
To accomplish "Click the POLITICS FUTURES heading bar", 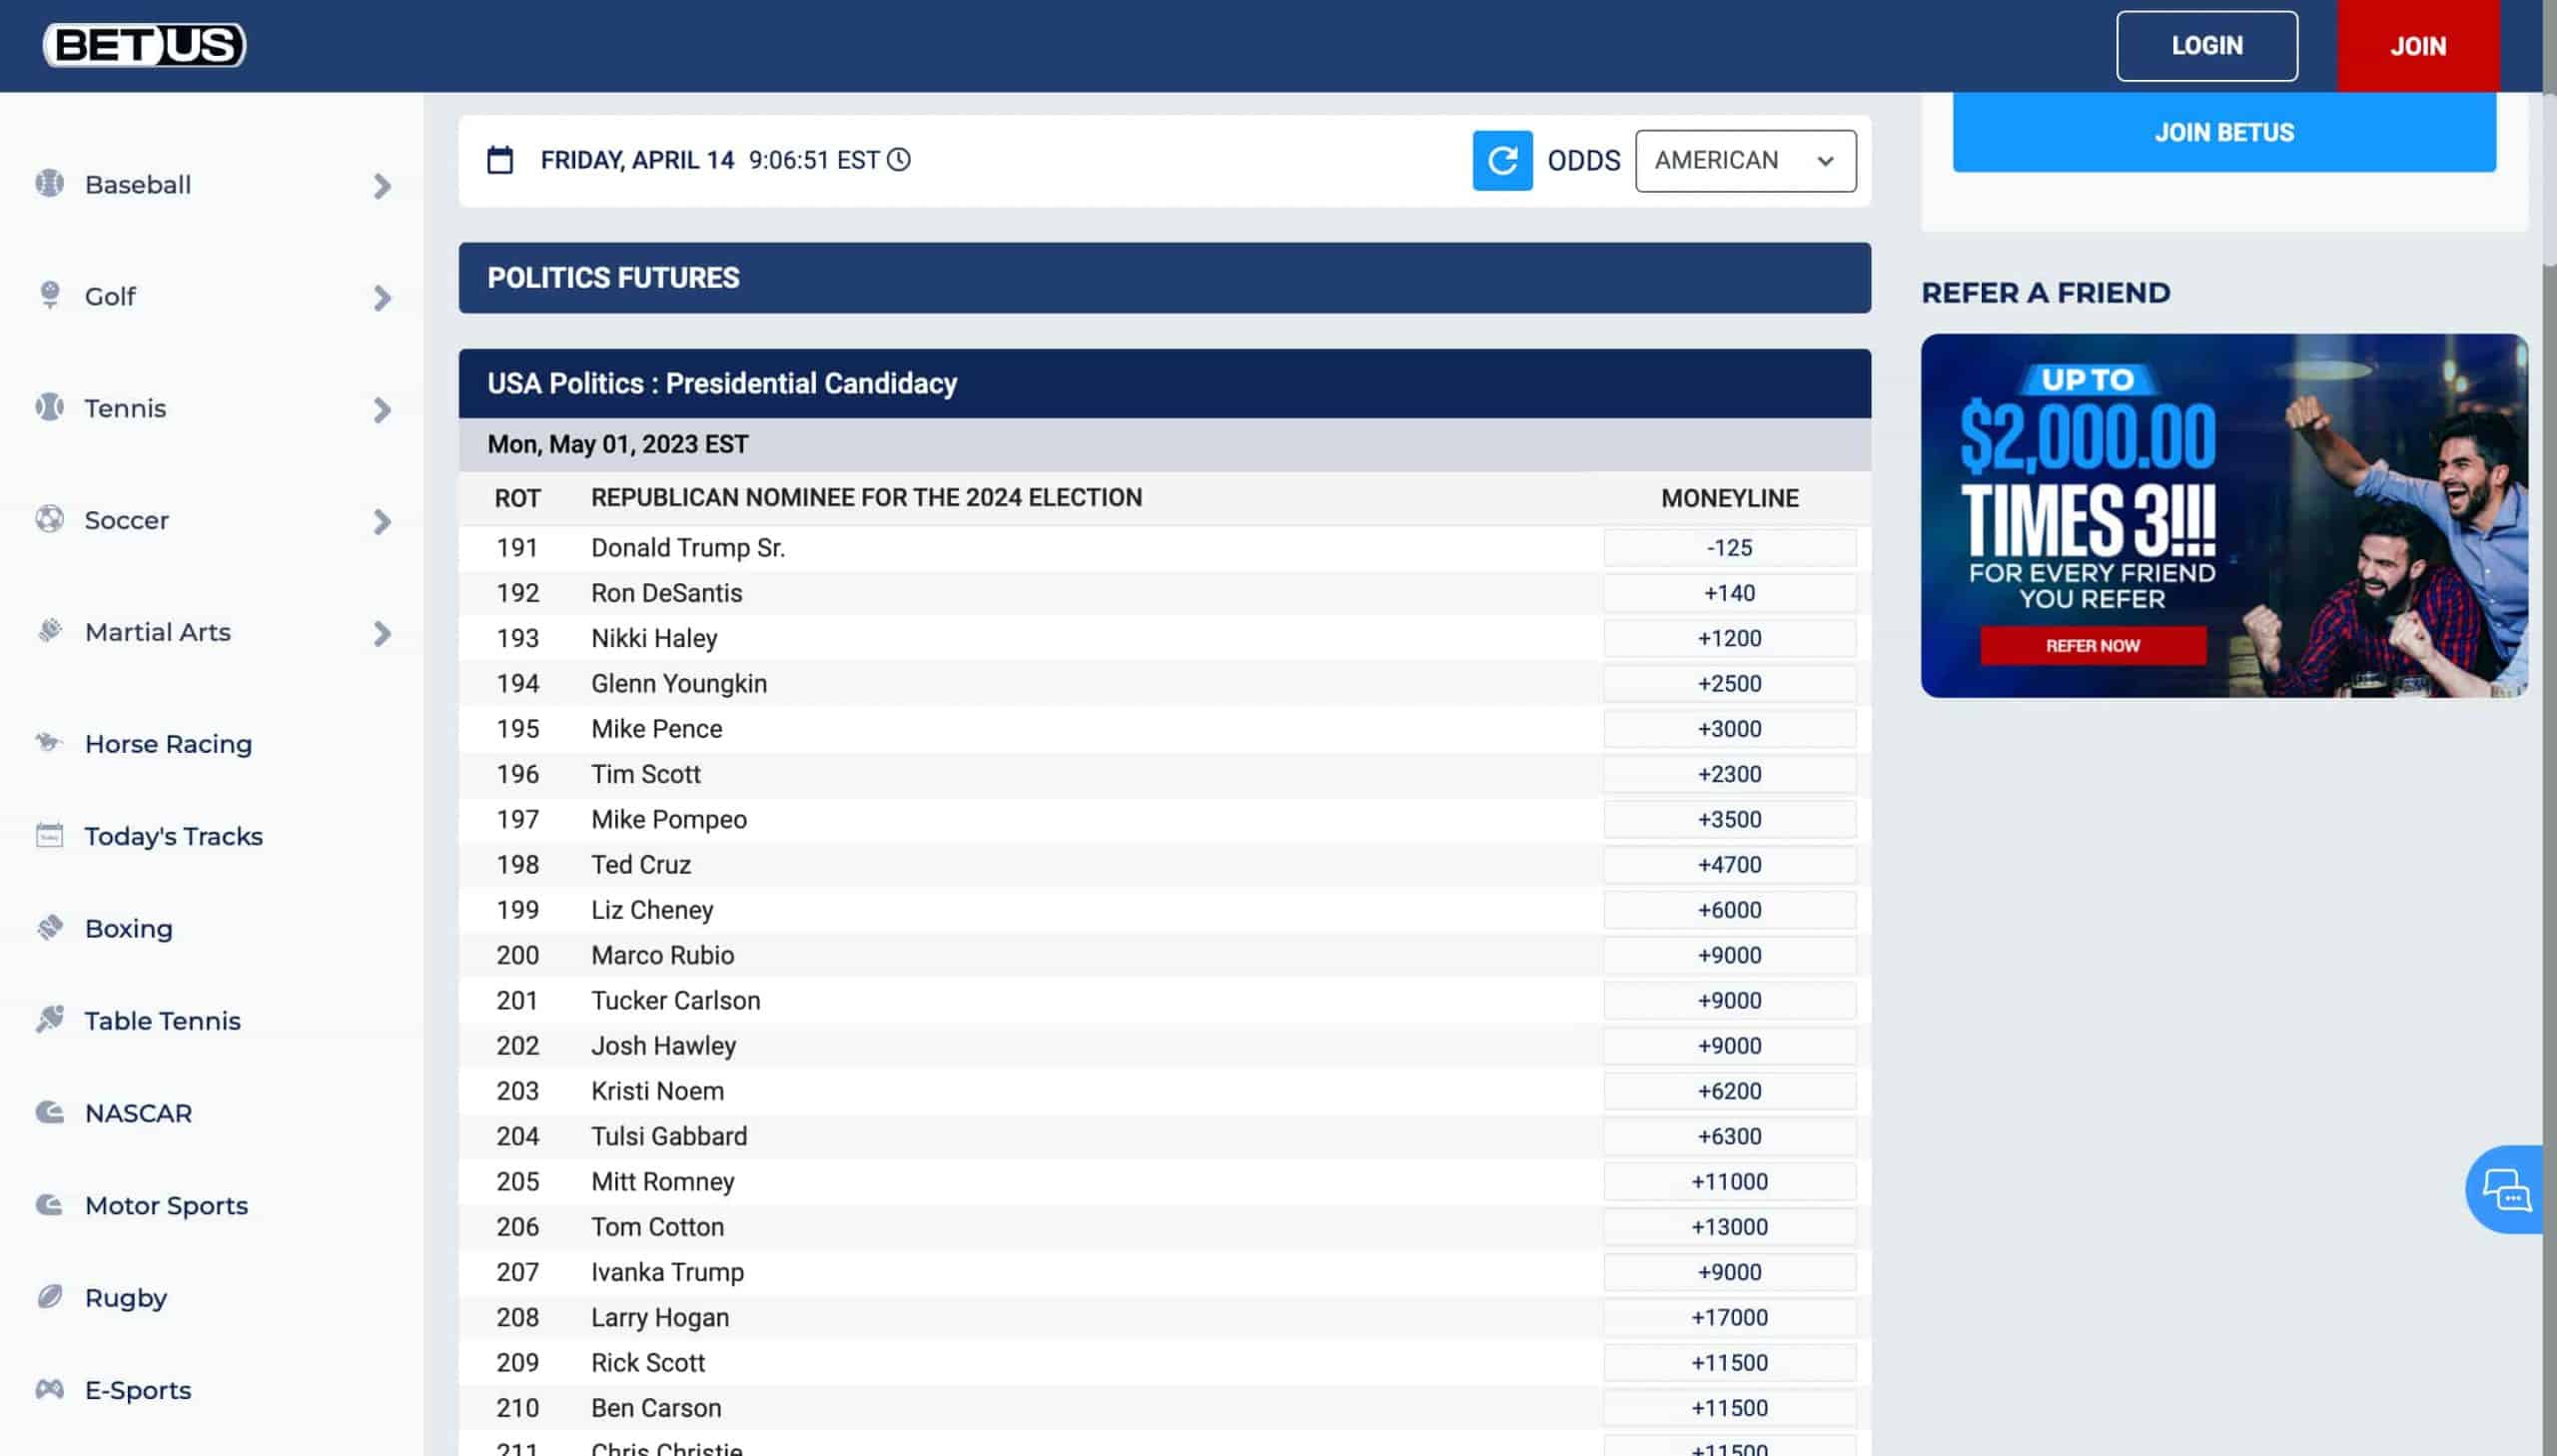I will coord(1164,277).
